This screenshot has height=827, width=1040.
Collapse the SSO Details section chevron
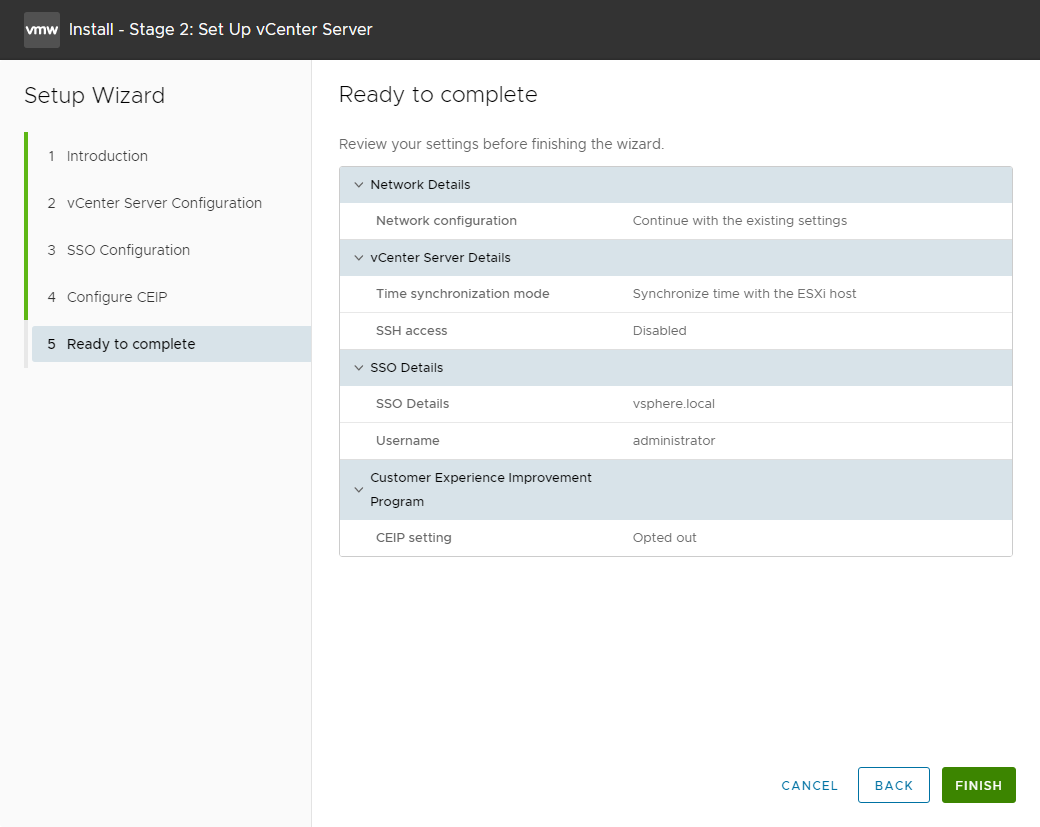coord(359,368)
